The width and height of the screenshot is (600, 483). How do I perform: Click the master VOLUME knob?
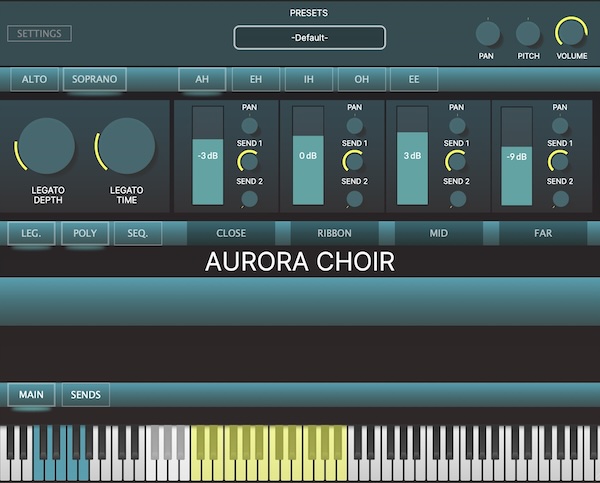point(571,33)
